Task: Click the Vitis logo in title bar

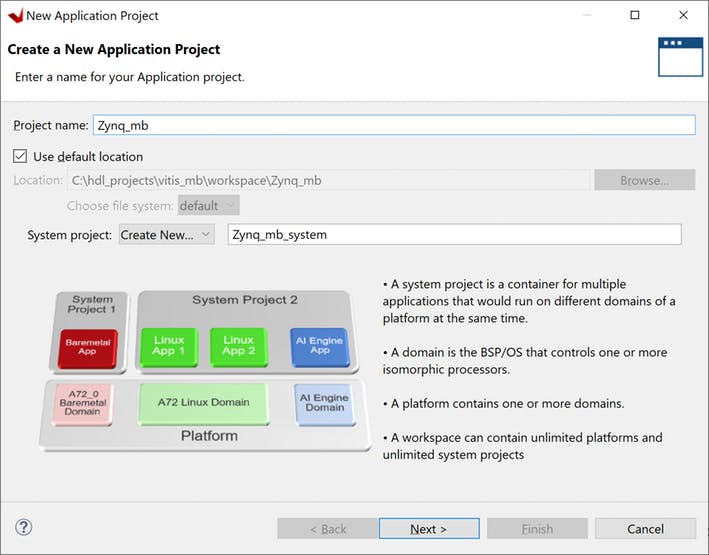Action: point(14,15)
